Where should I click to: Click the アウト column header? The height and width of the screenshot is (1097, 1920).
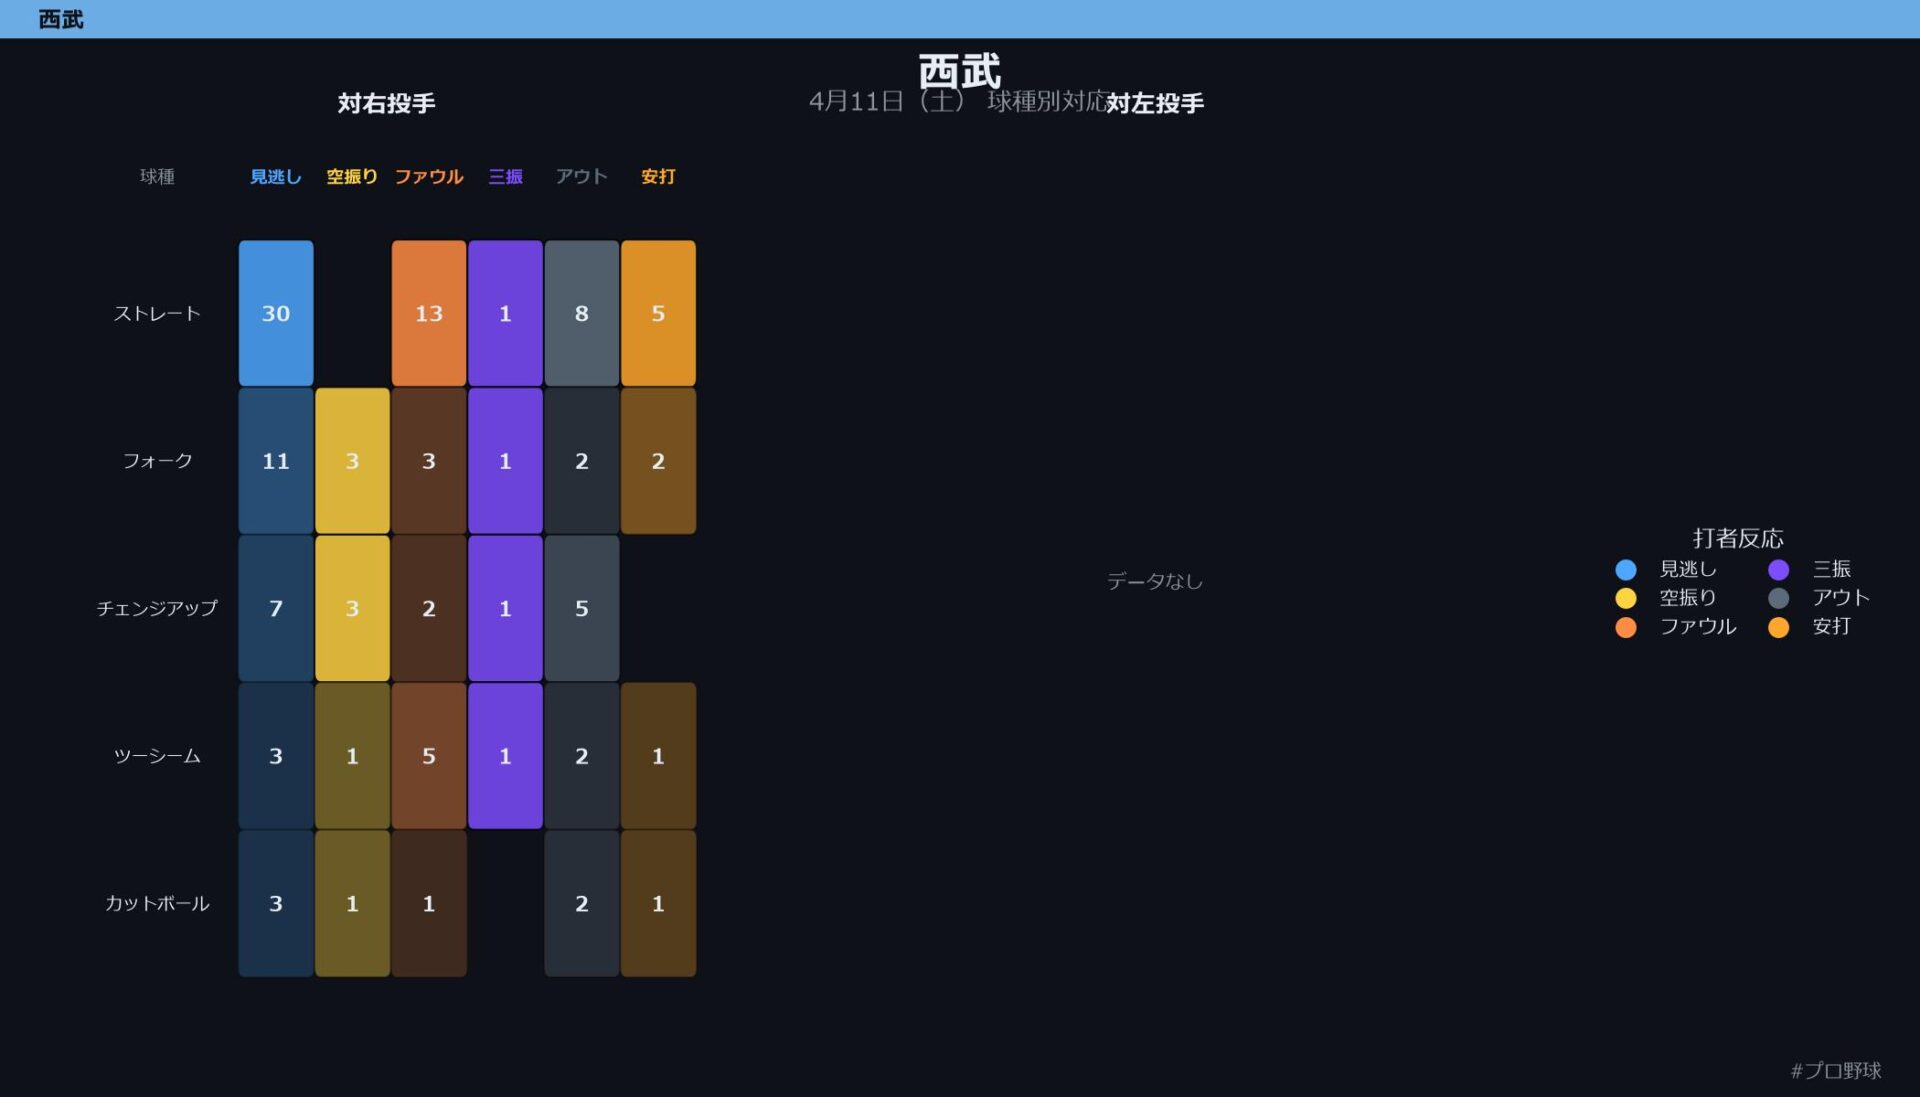tap(582, 177)
